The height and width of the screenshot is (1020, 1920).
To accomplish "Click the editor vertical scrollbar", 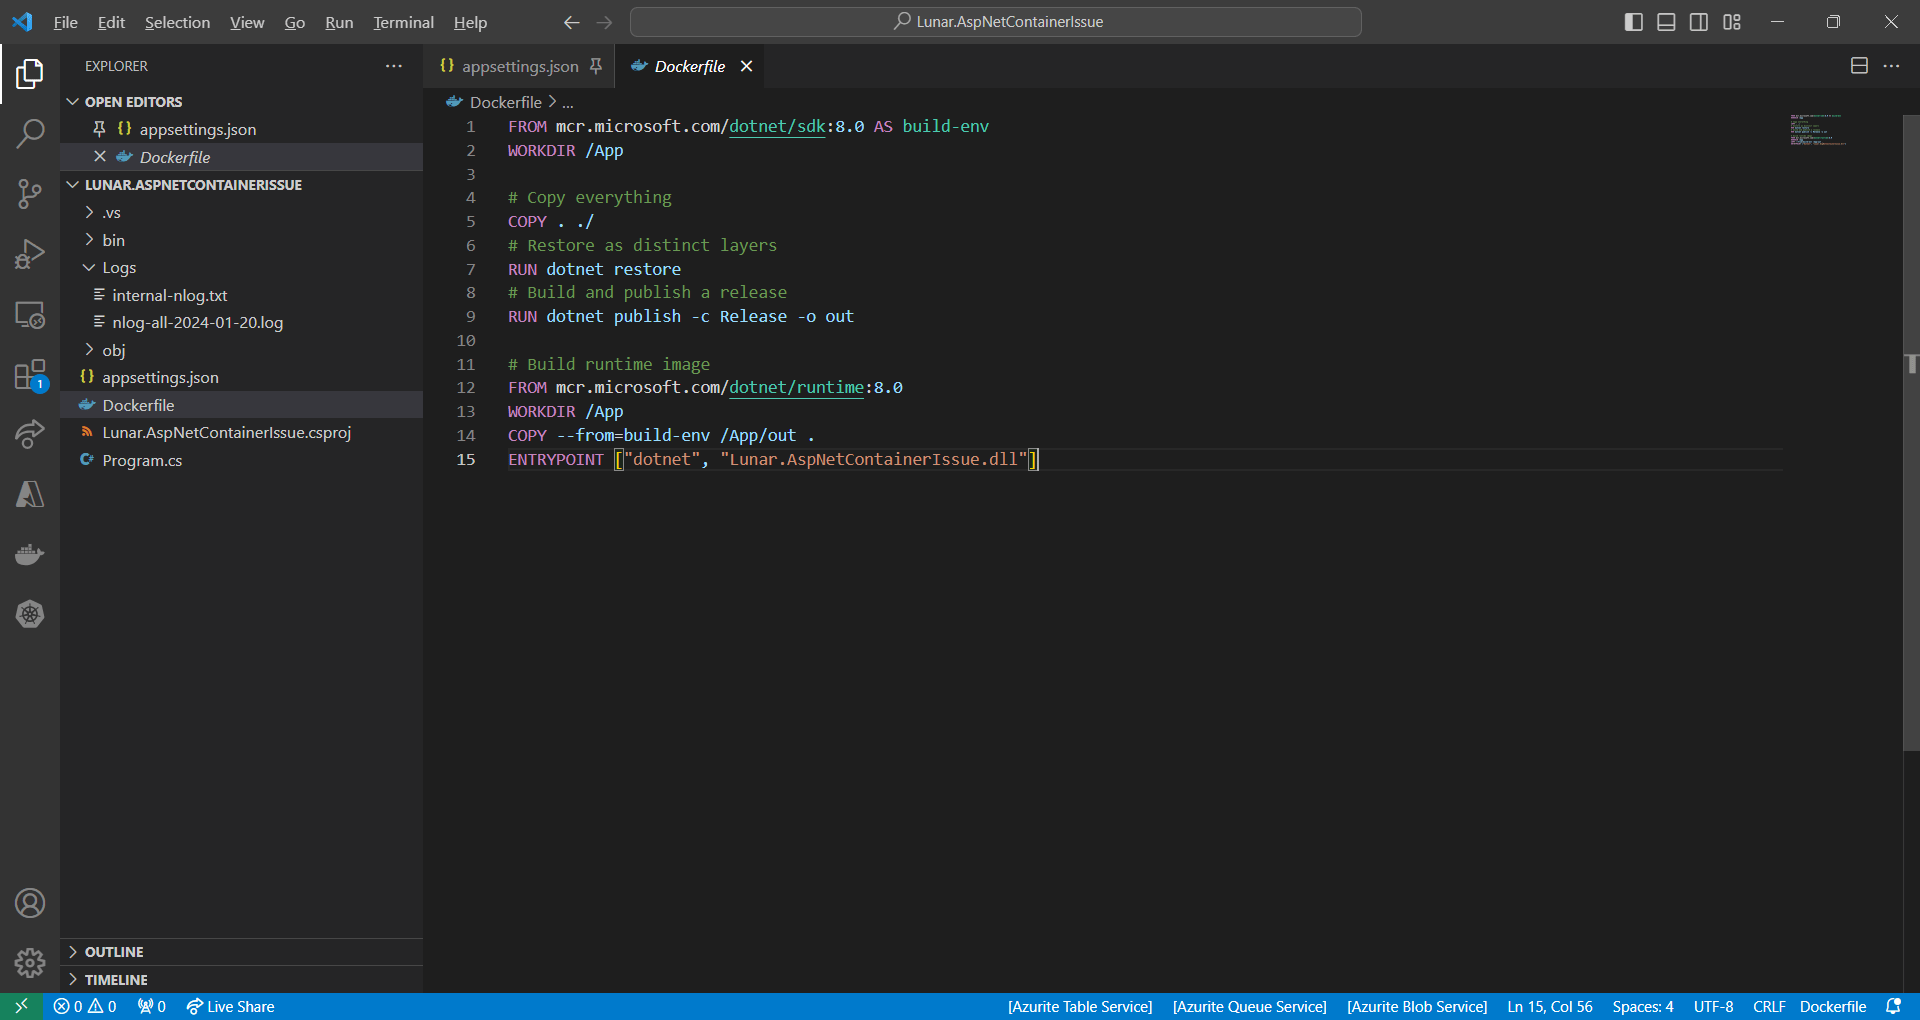I will coord(1911,432).
